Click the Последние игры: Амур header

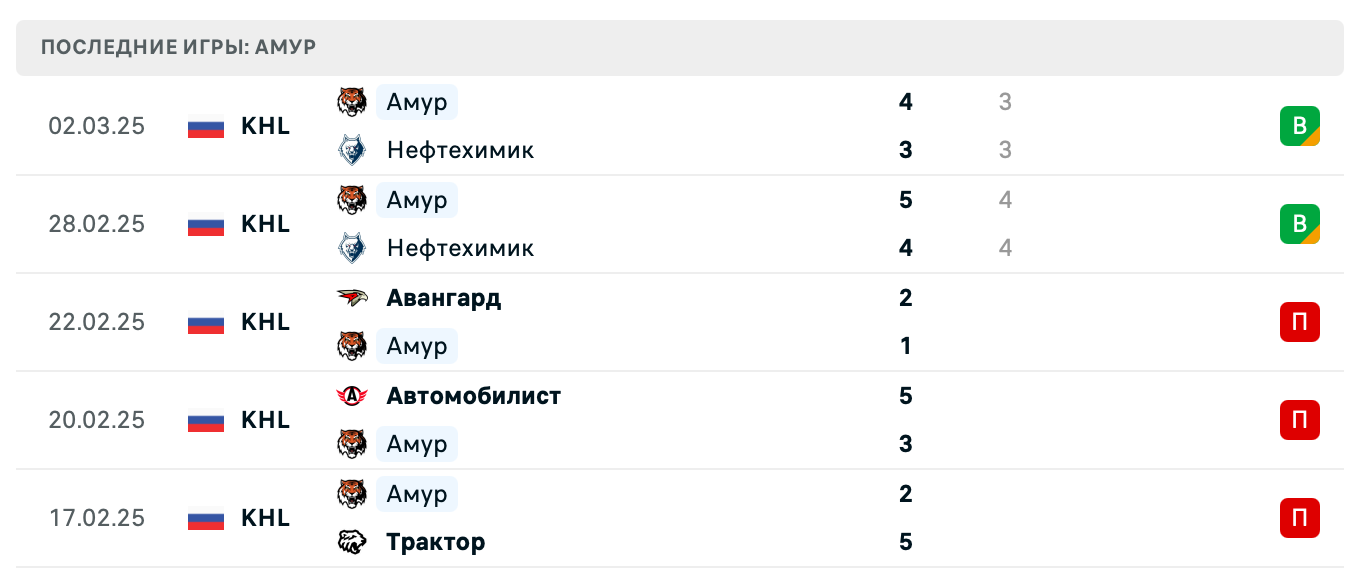click(x=180, y=48)
